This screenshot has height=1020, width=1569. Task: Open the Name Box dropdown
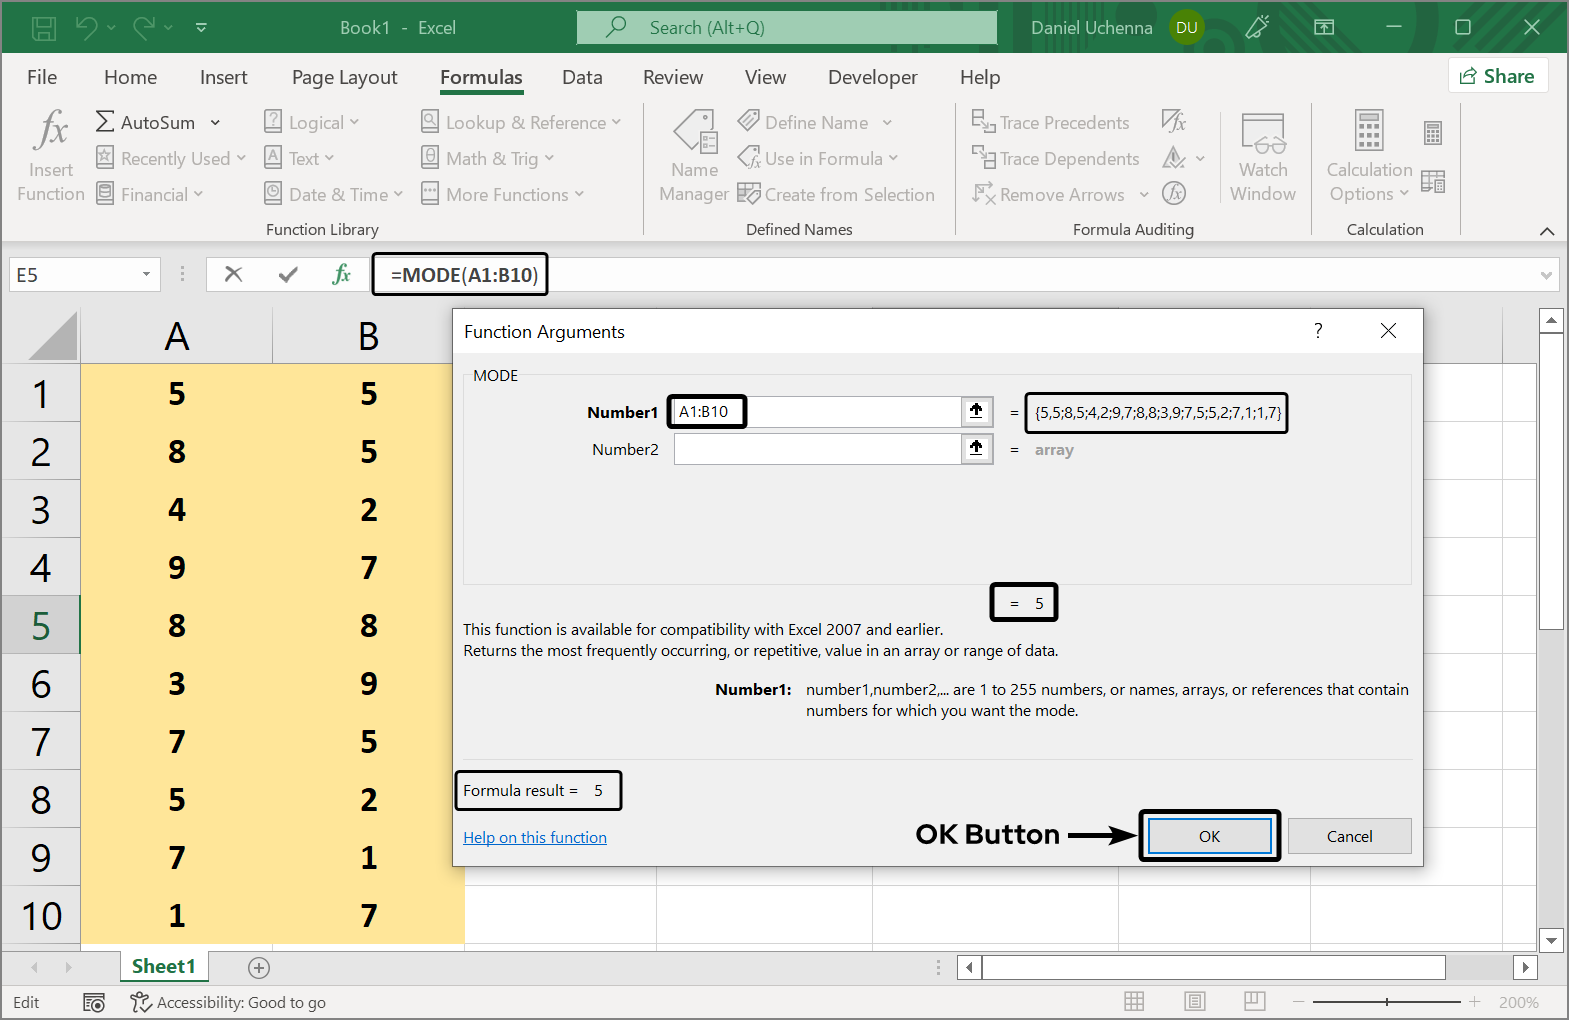(146, 274)
